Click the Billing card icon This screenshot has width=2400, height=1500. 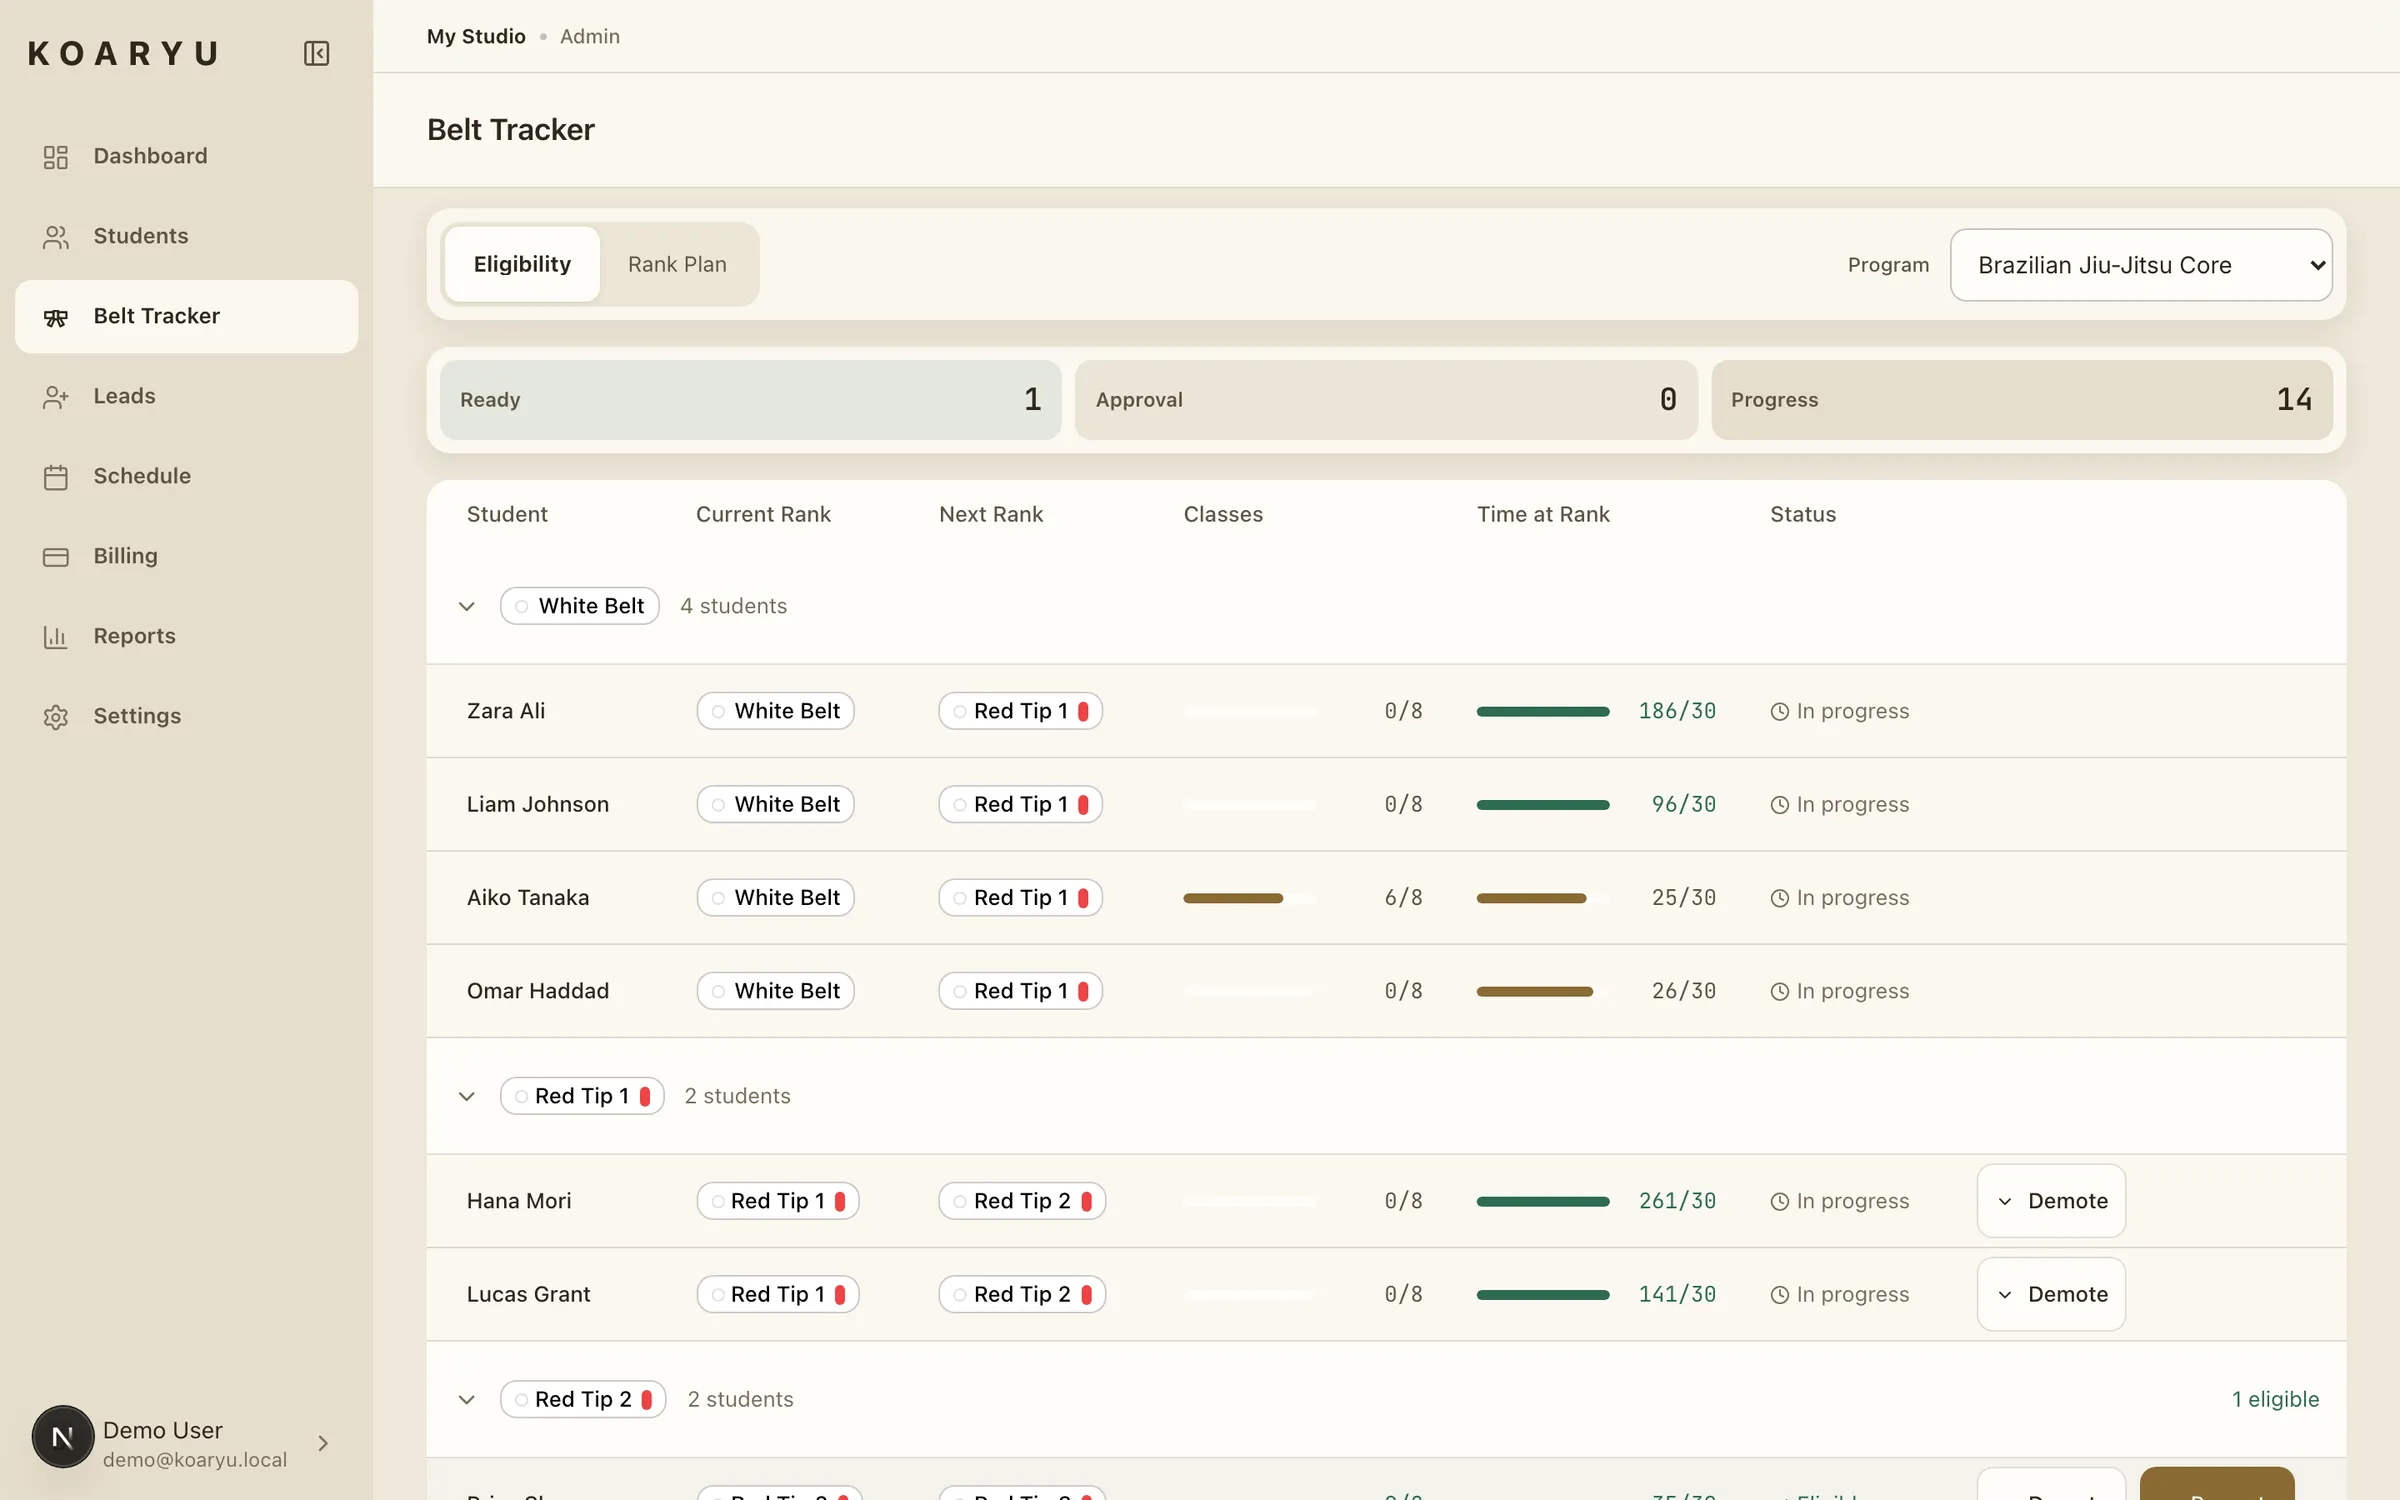(56, 557)
